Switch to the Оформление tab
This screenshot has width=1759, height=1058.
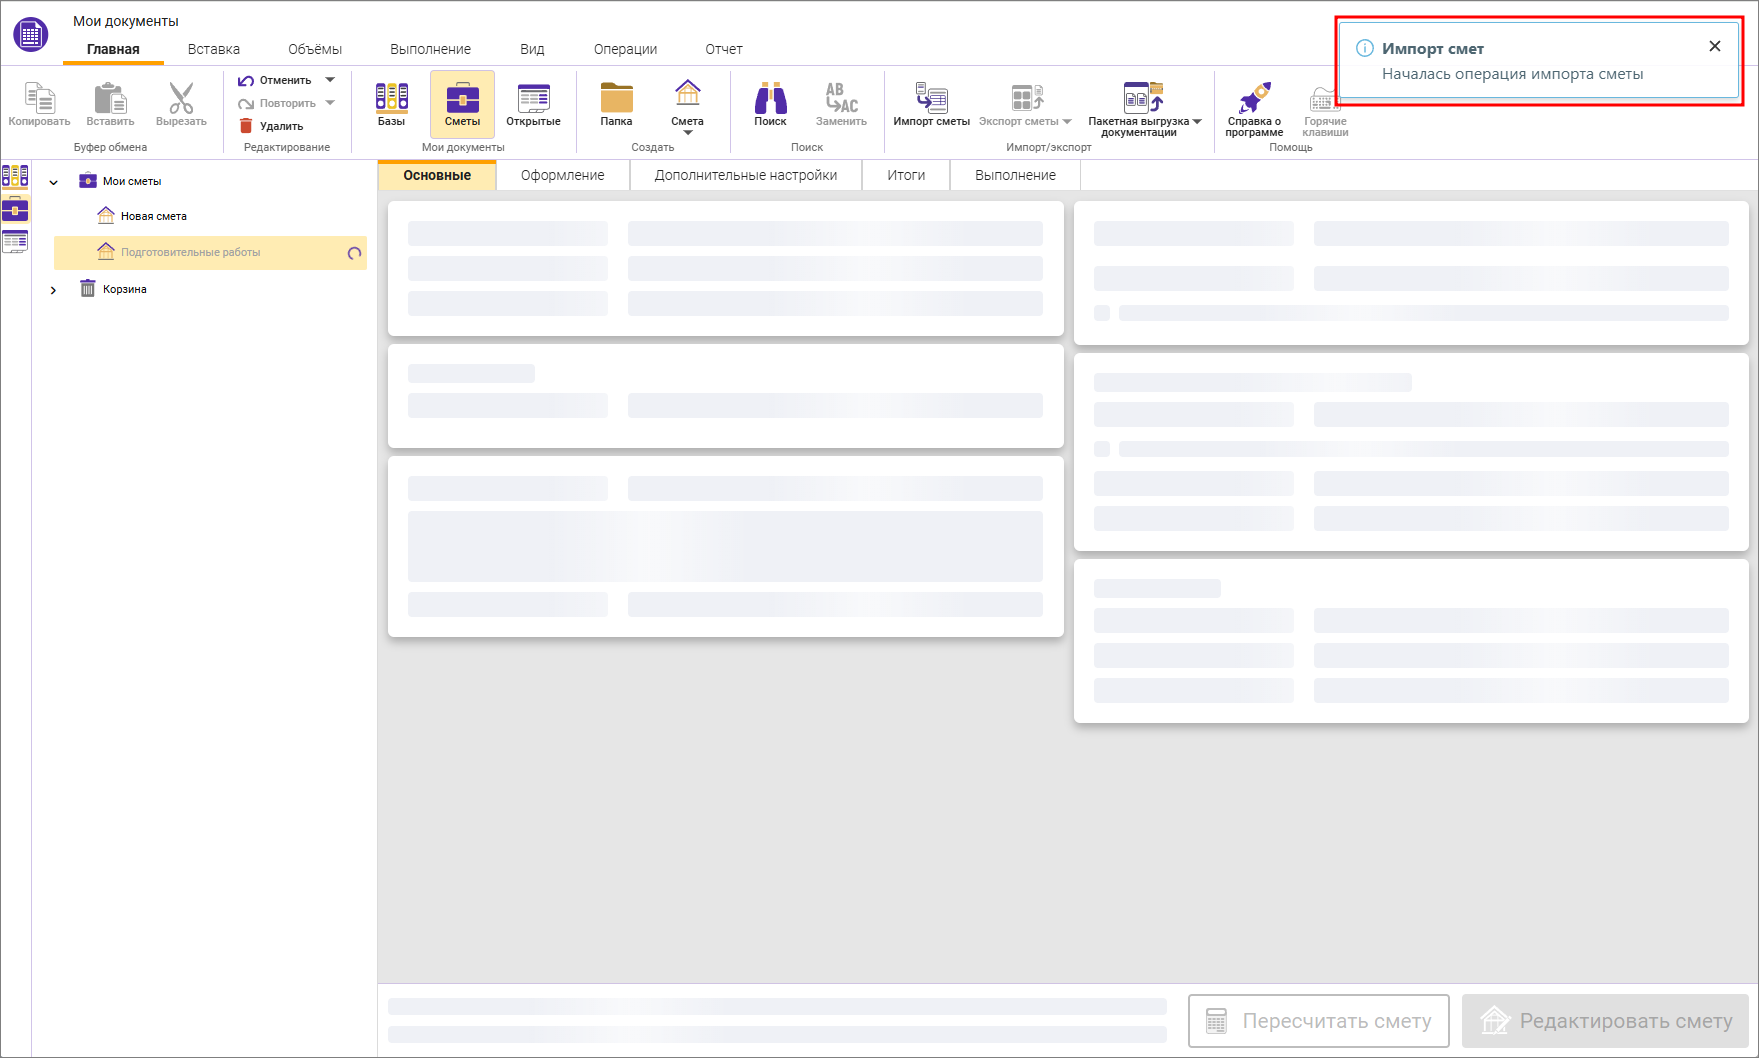(x=562, y=175)
